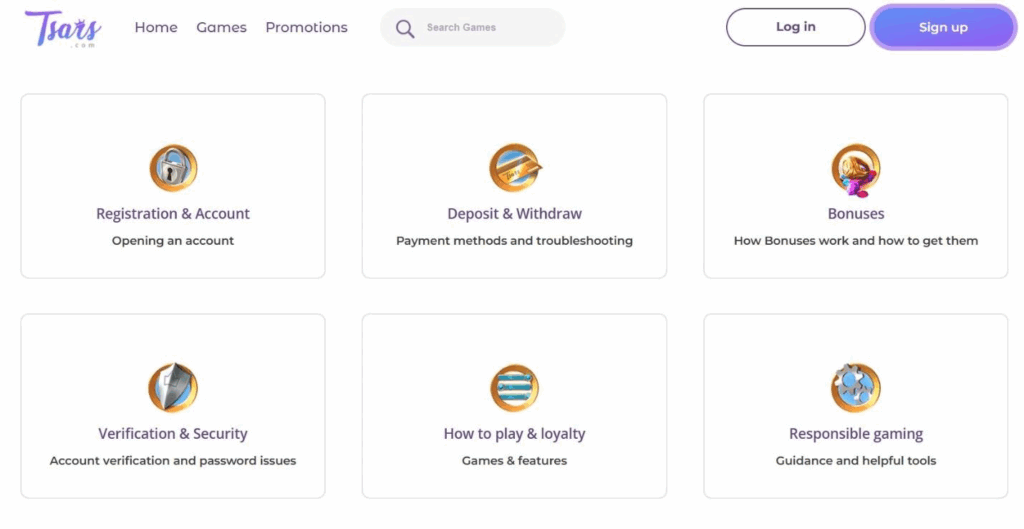
Task: Click the credit card Deposit & Withdraw icon
Action: point(514,168)
